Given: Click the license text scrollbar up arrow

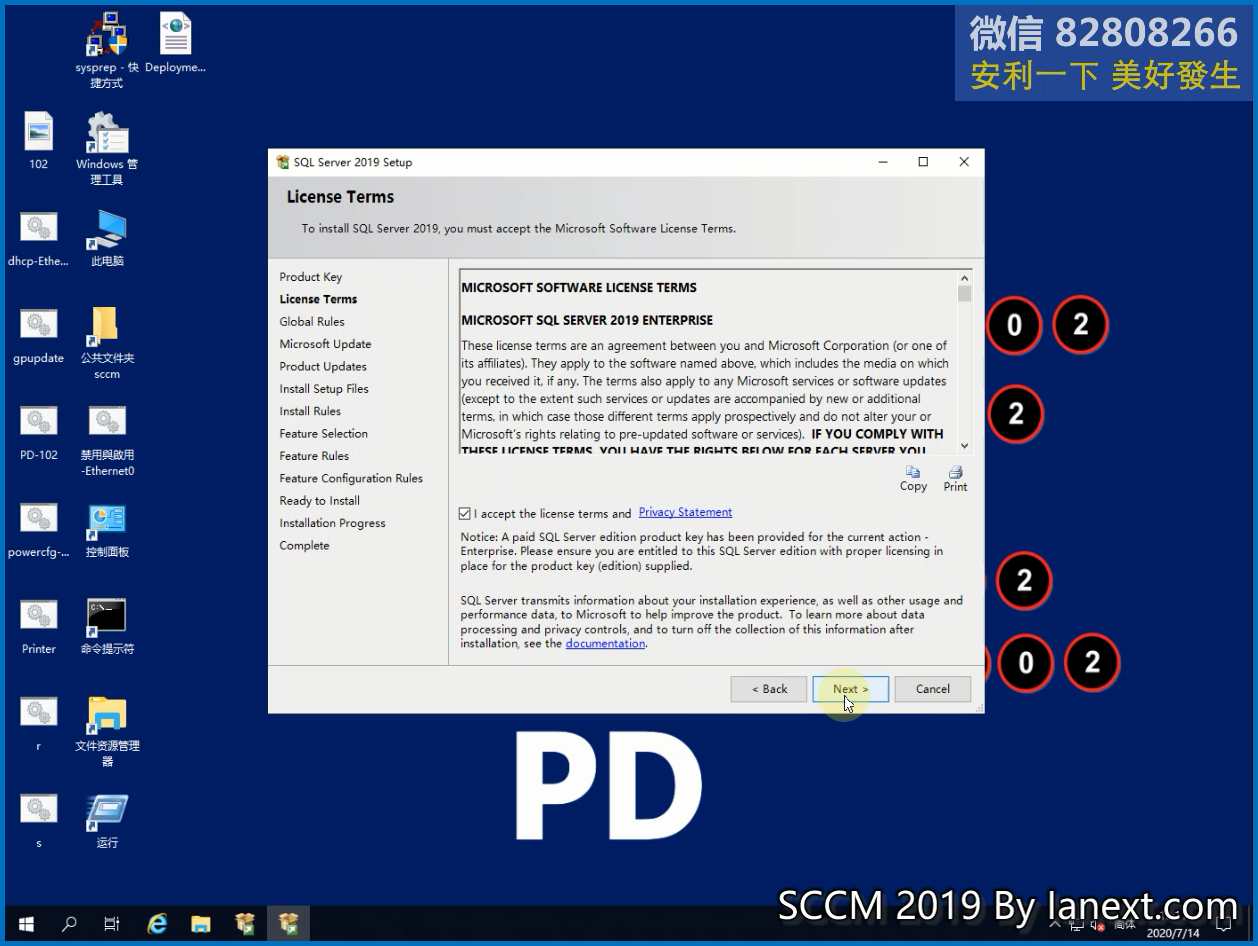Looking at the screenshot, I should point(964,278).
